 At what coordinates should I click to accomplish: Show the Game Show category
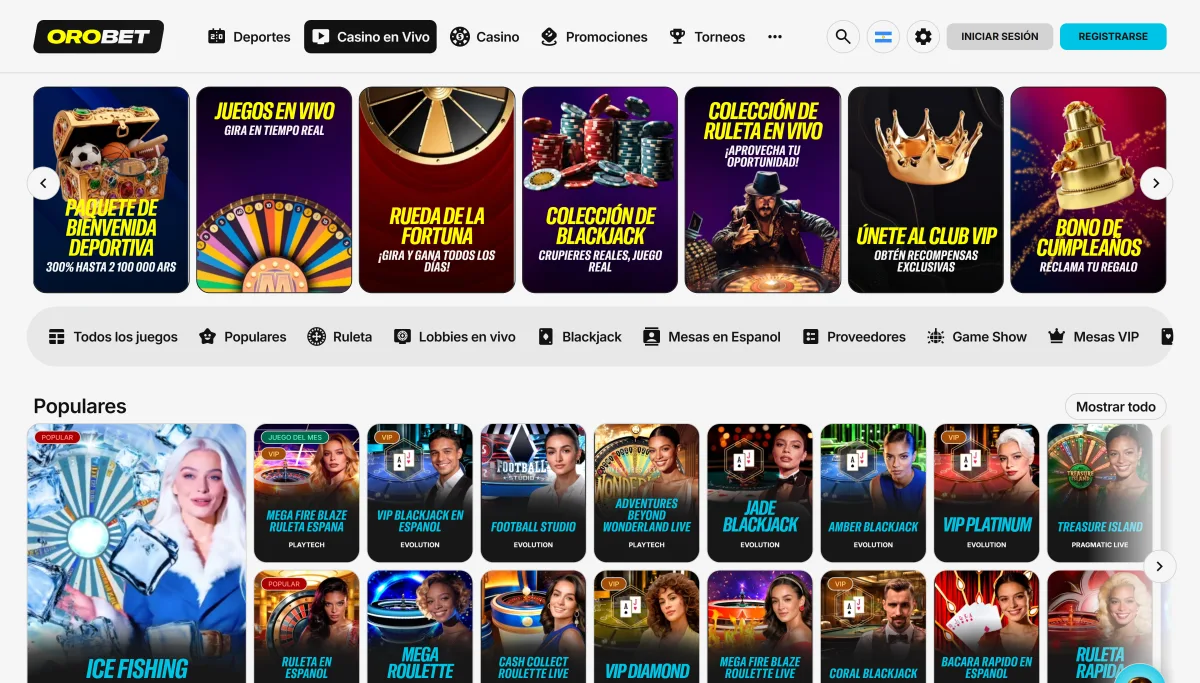(x=977, y=337)
